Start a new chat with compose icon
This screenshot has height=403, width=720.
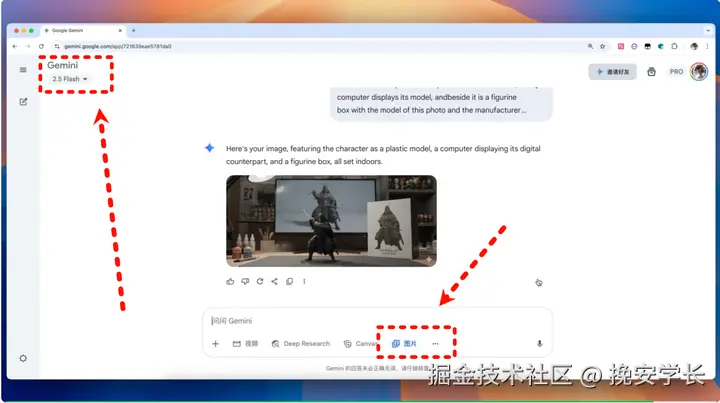click(x=23, y=101)
